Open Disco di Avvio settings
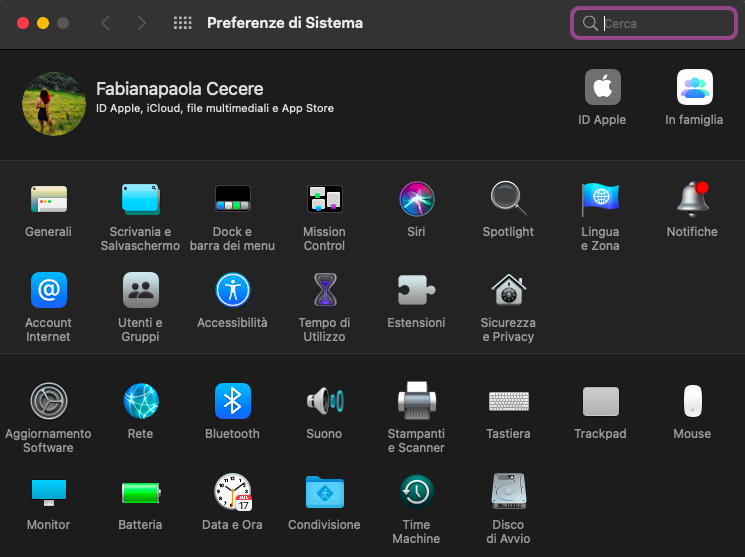This screenshot has height=557, width=745. click(x=508, y=493)
